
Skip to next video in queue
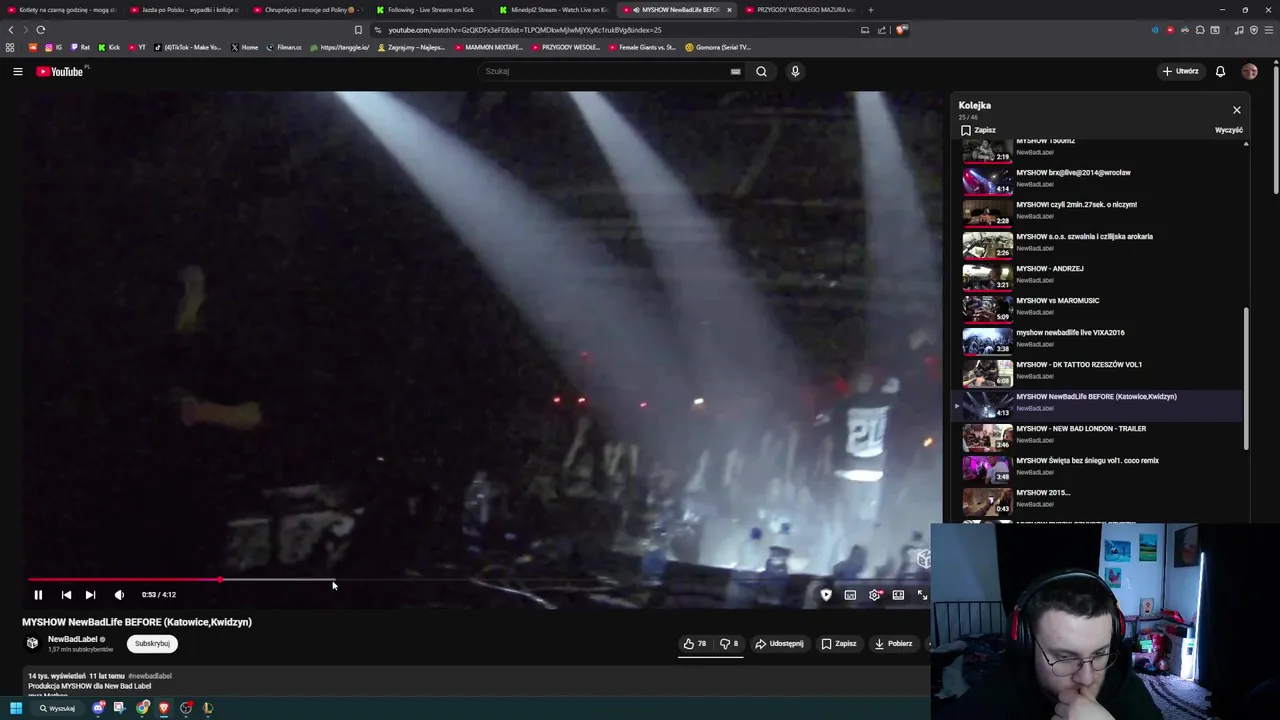[x=90, y=594]
